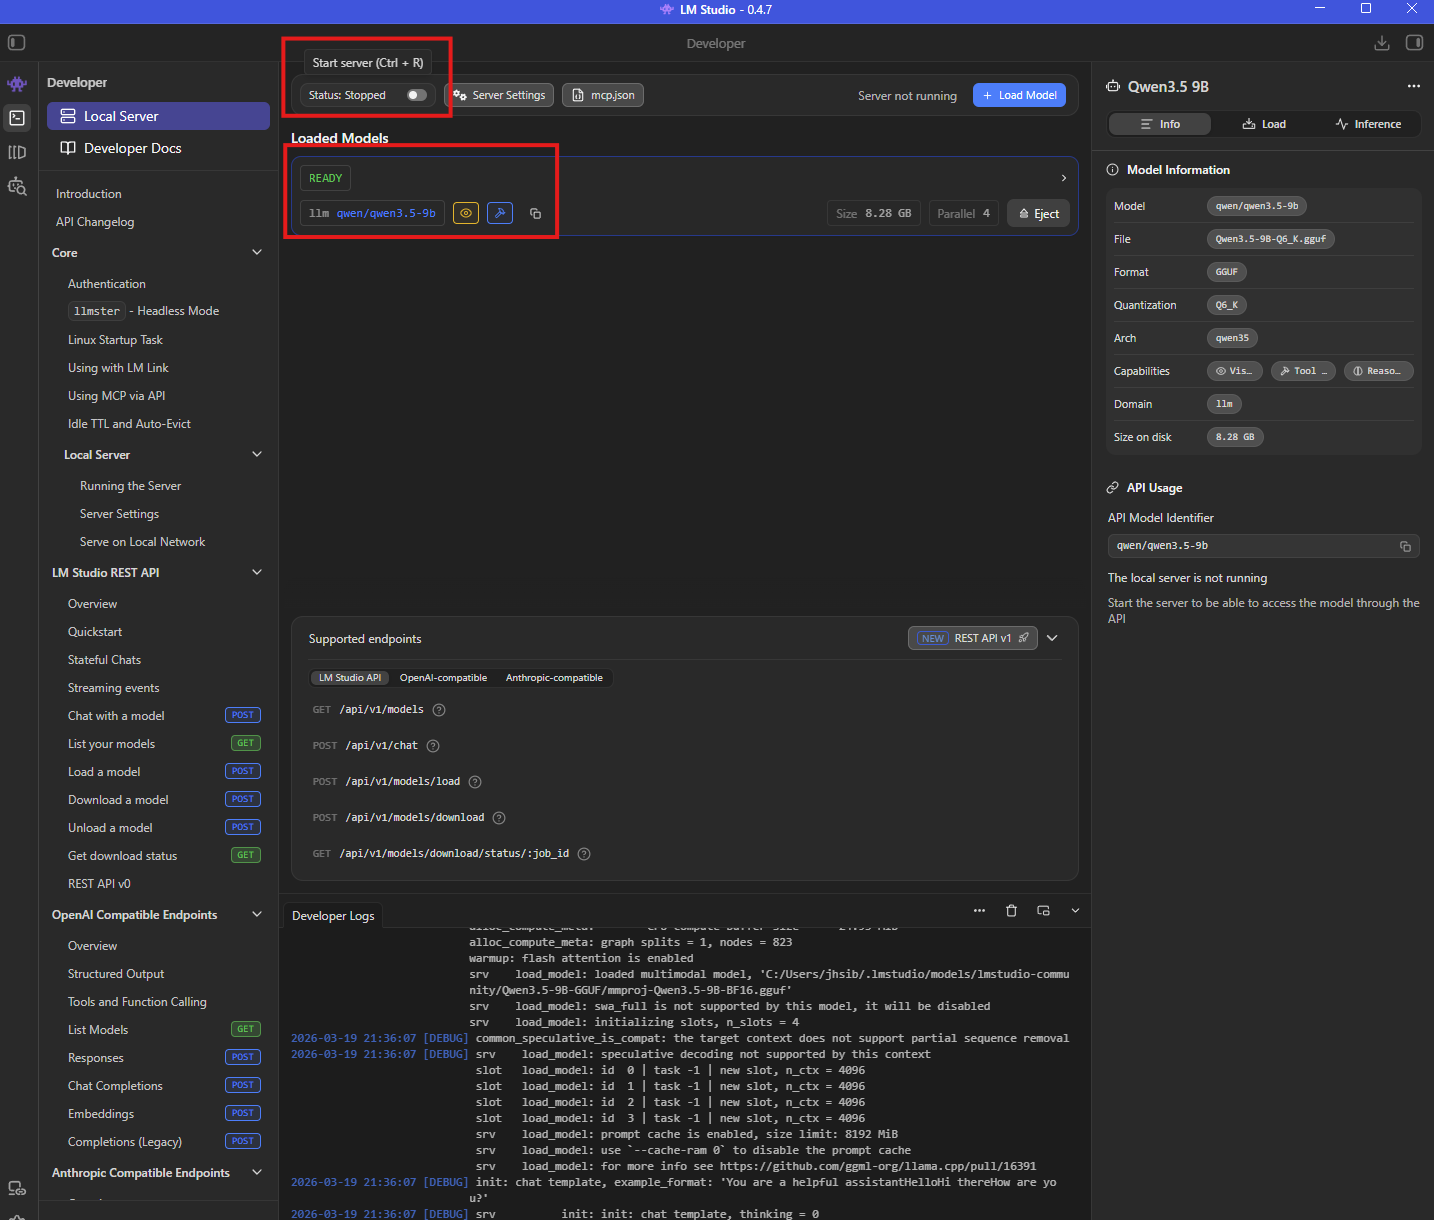Open the Developer Logs tab
Screen dimensions: 1434x1220
point(333,916)
